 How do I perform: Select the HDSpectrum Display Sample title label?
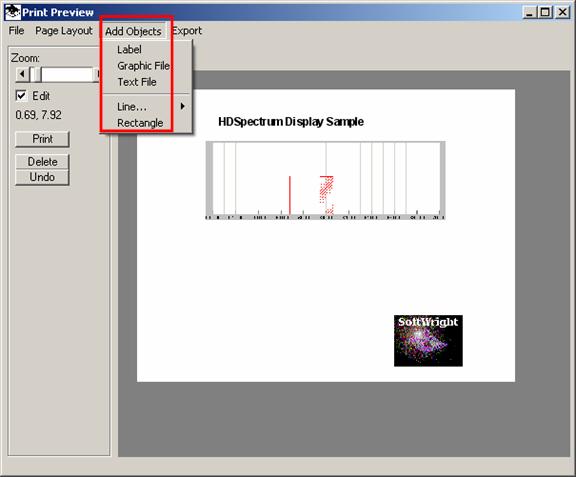[291, 122]
